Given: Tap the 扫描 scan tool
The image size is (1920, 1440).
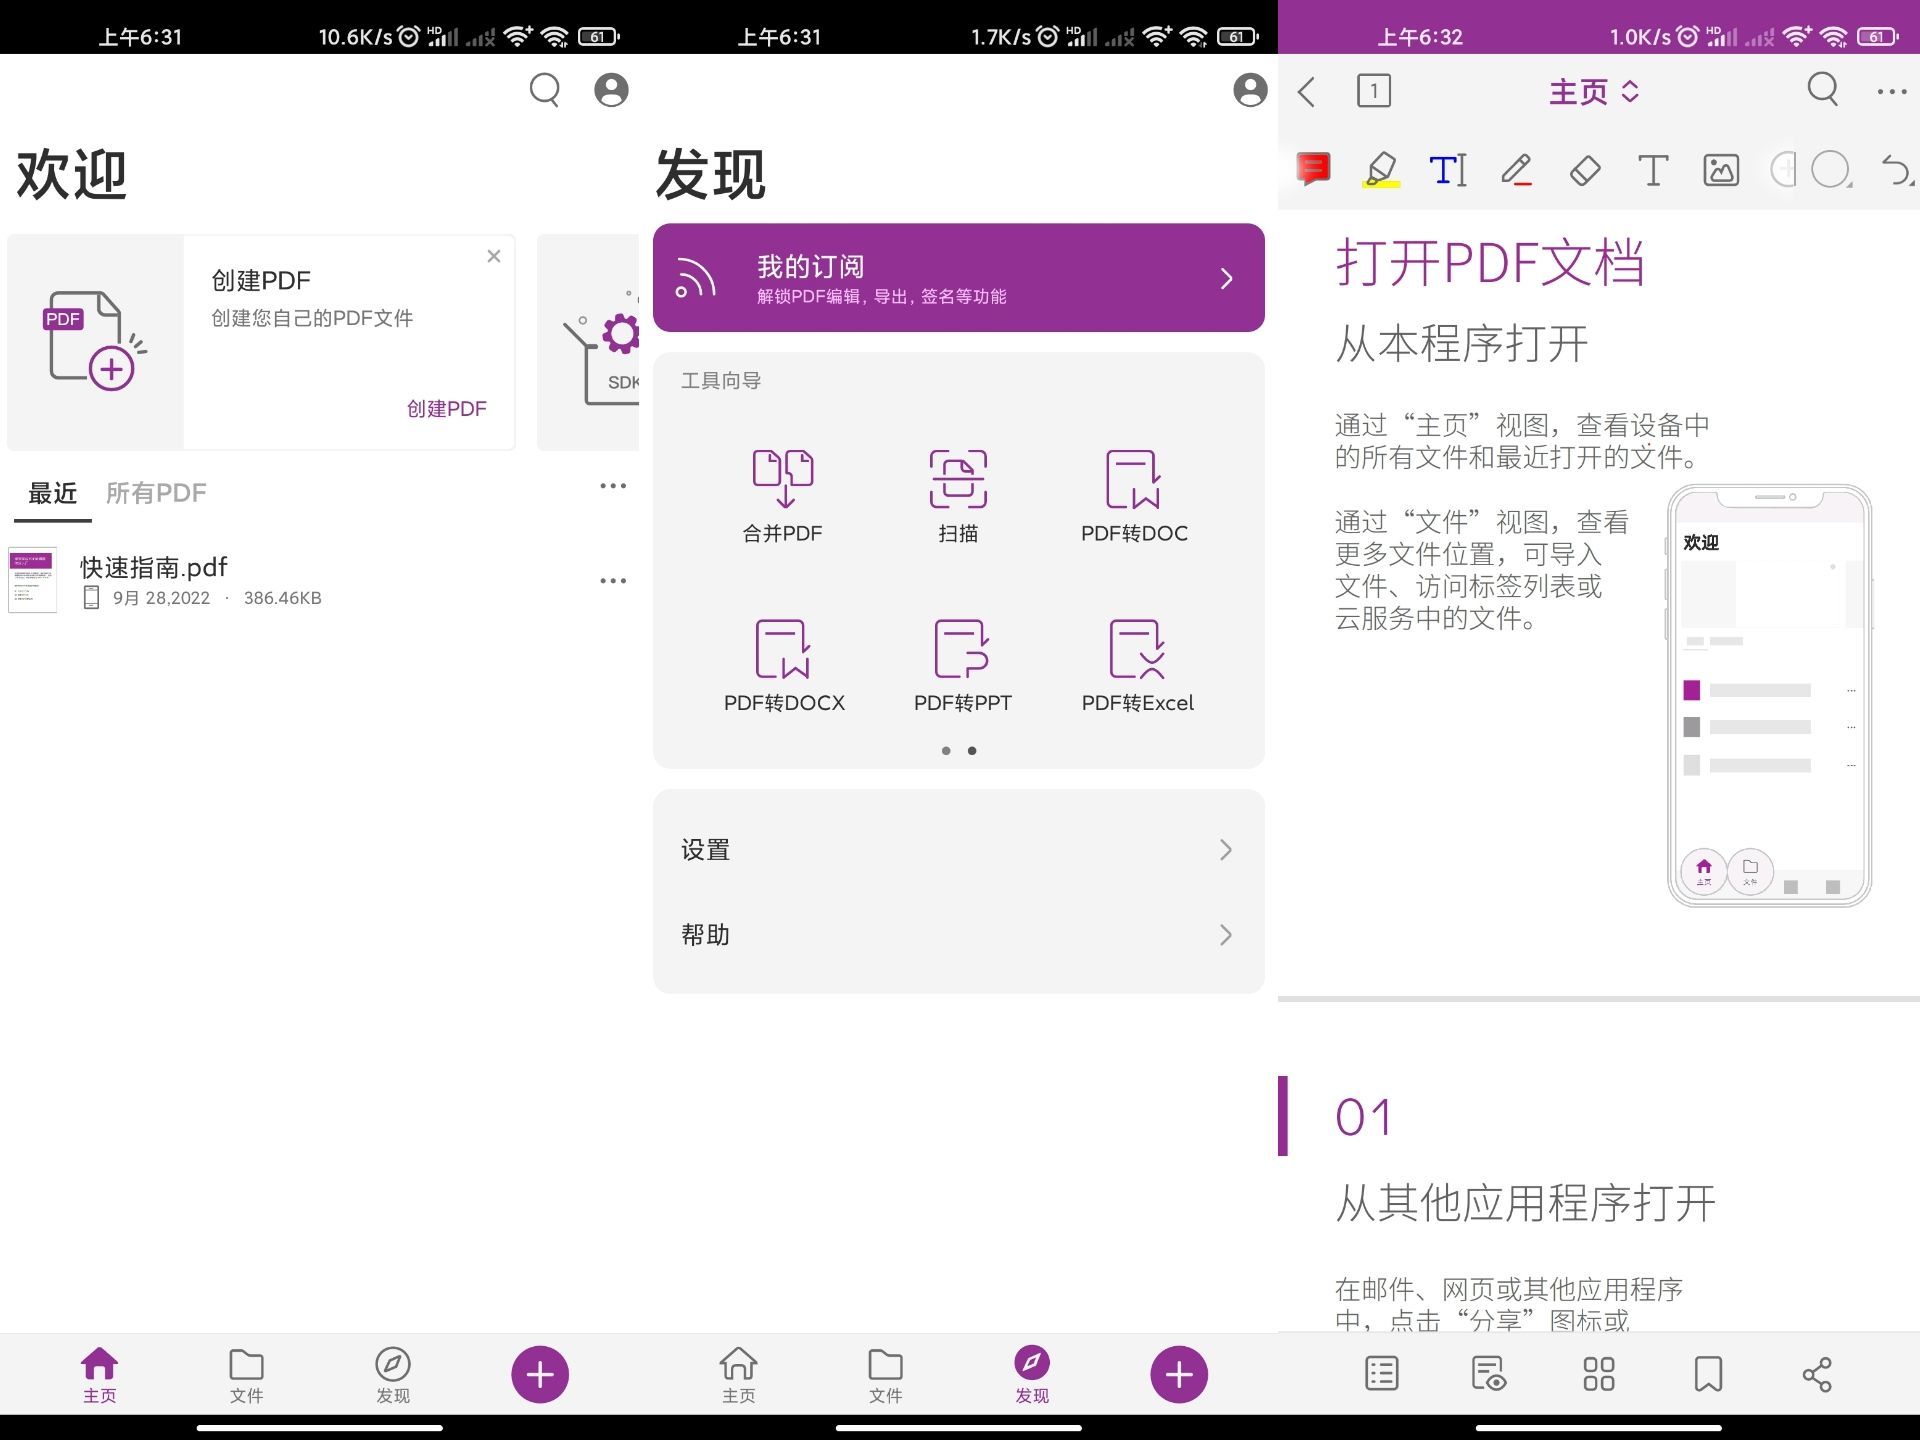Looking at the screenshot, I should coord(959,495).
